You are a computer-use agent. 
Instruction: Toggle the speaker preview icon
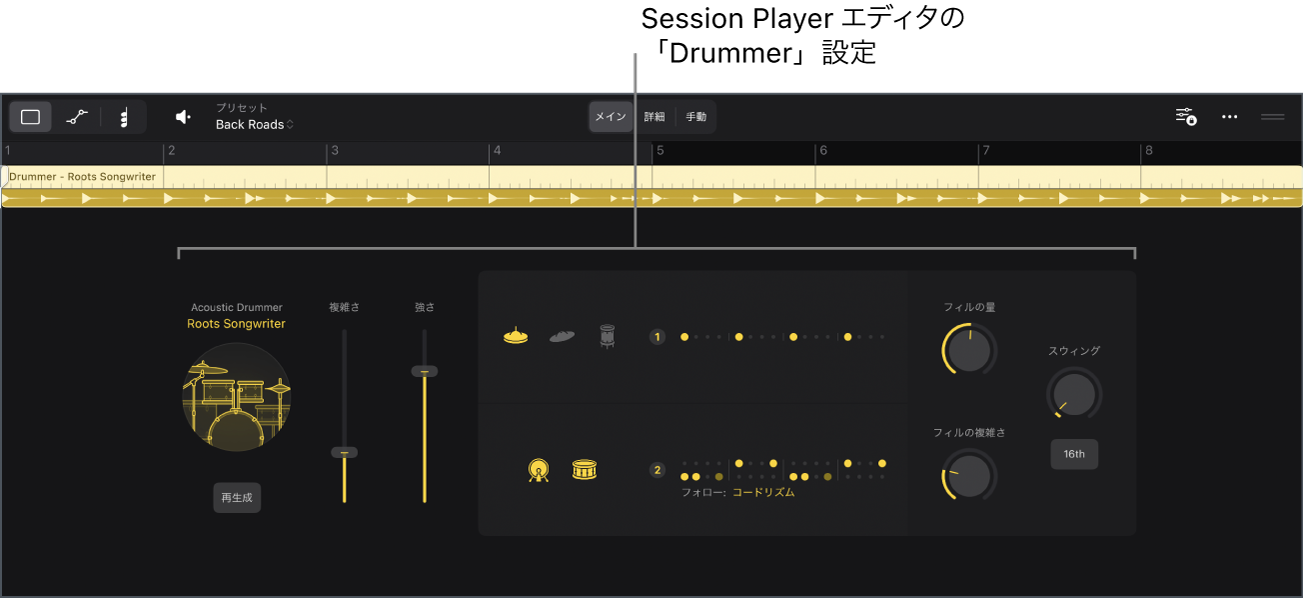[183, 117]
